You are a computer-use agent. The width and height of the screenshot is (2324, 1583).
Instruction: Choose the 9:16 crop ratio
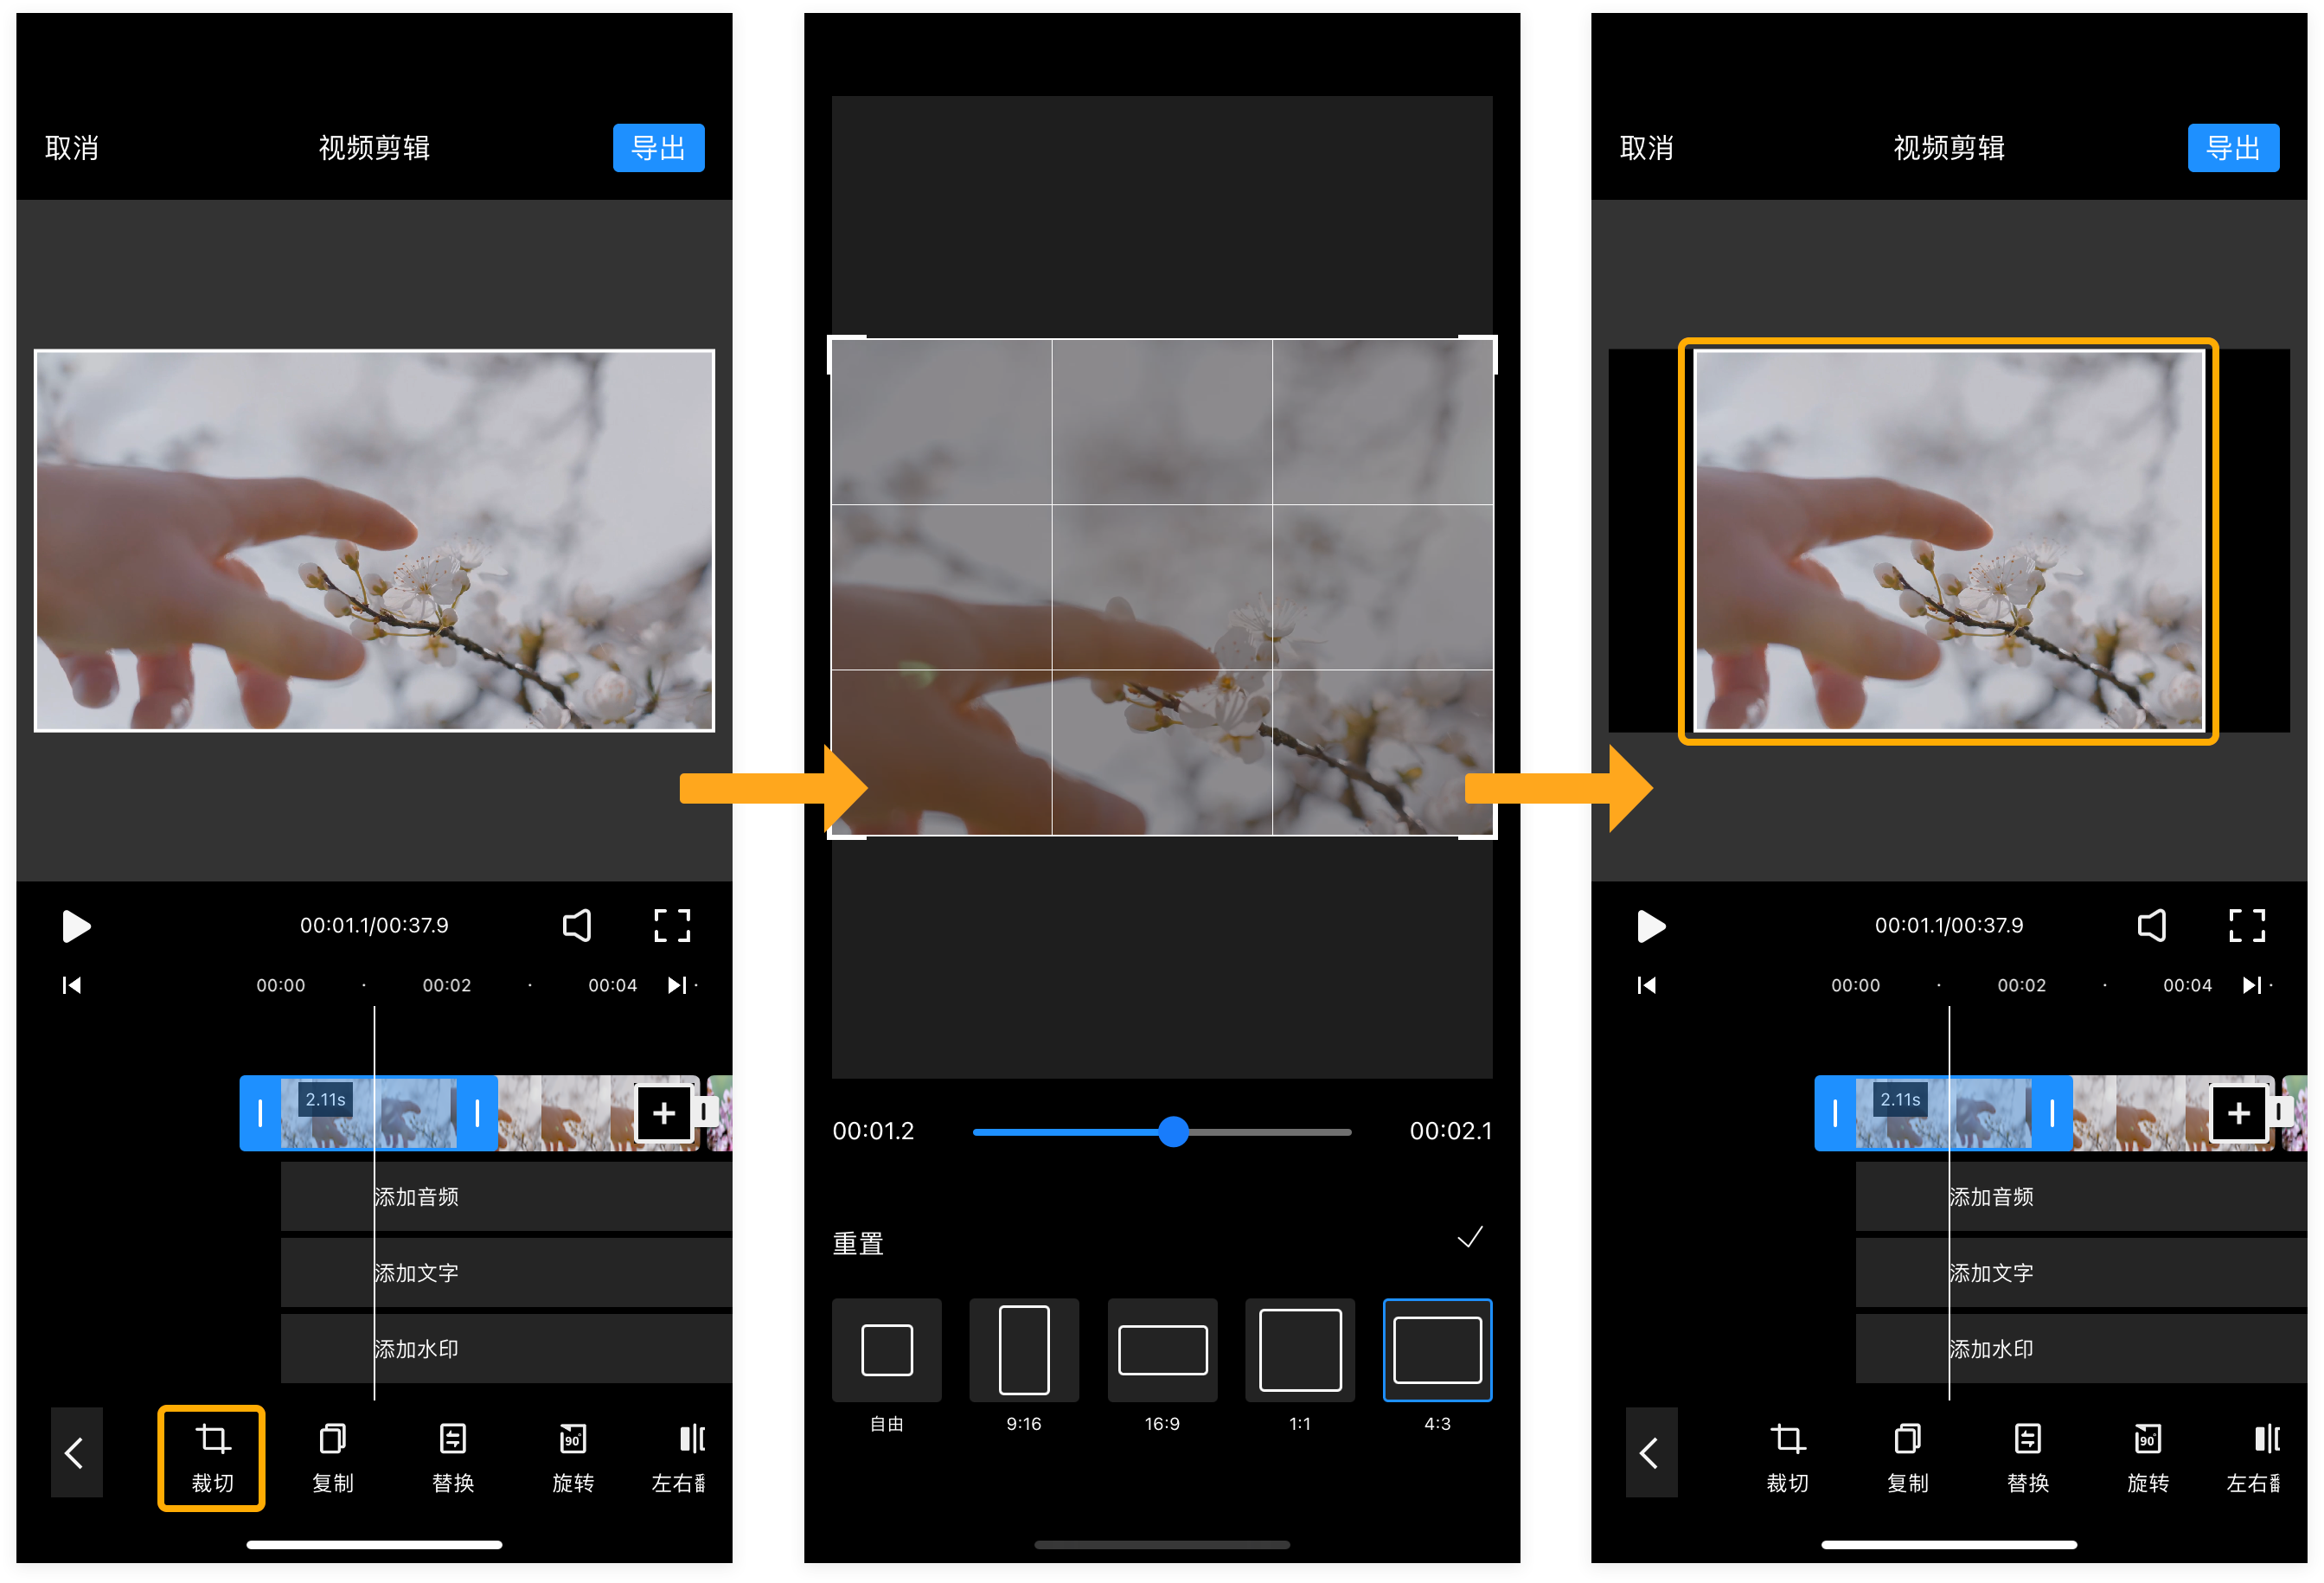click(x=1024, y=1350)
